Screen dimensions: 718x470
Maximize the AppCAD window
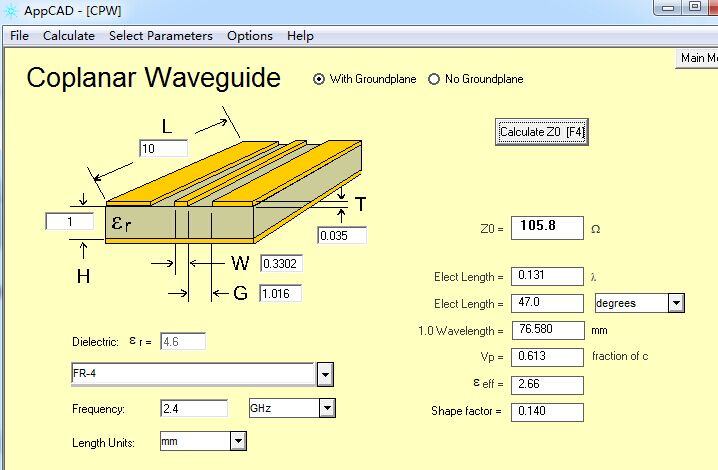click(695, 7)
